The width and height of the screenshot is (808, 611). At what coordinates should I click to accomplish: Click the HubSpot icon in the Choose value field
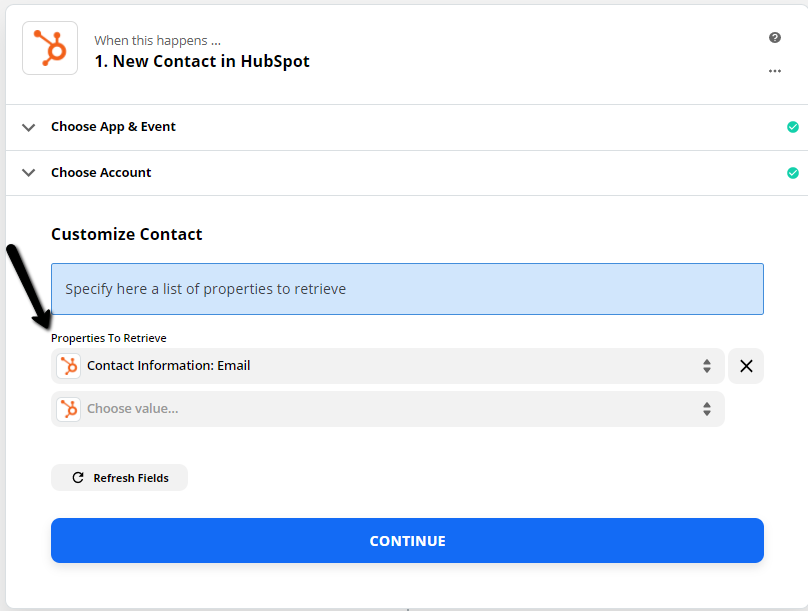pyautogui.click(x=69, y=409)
